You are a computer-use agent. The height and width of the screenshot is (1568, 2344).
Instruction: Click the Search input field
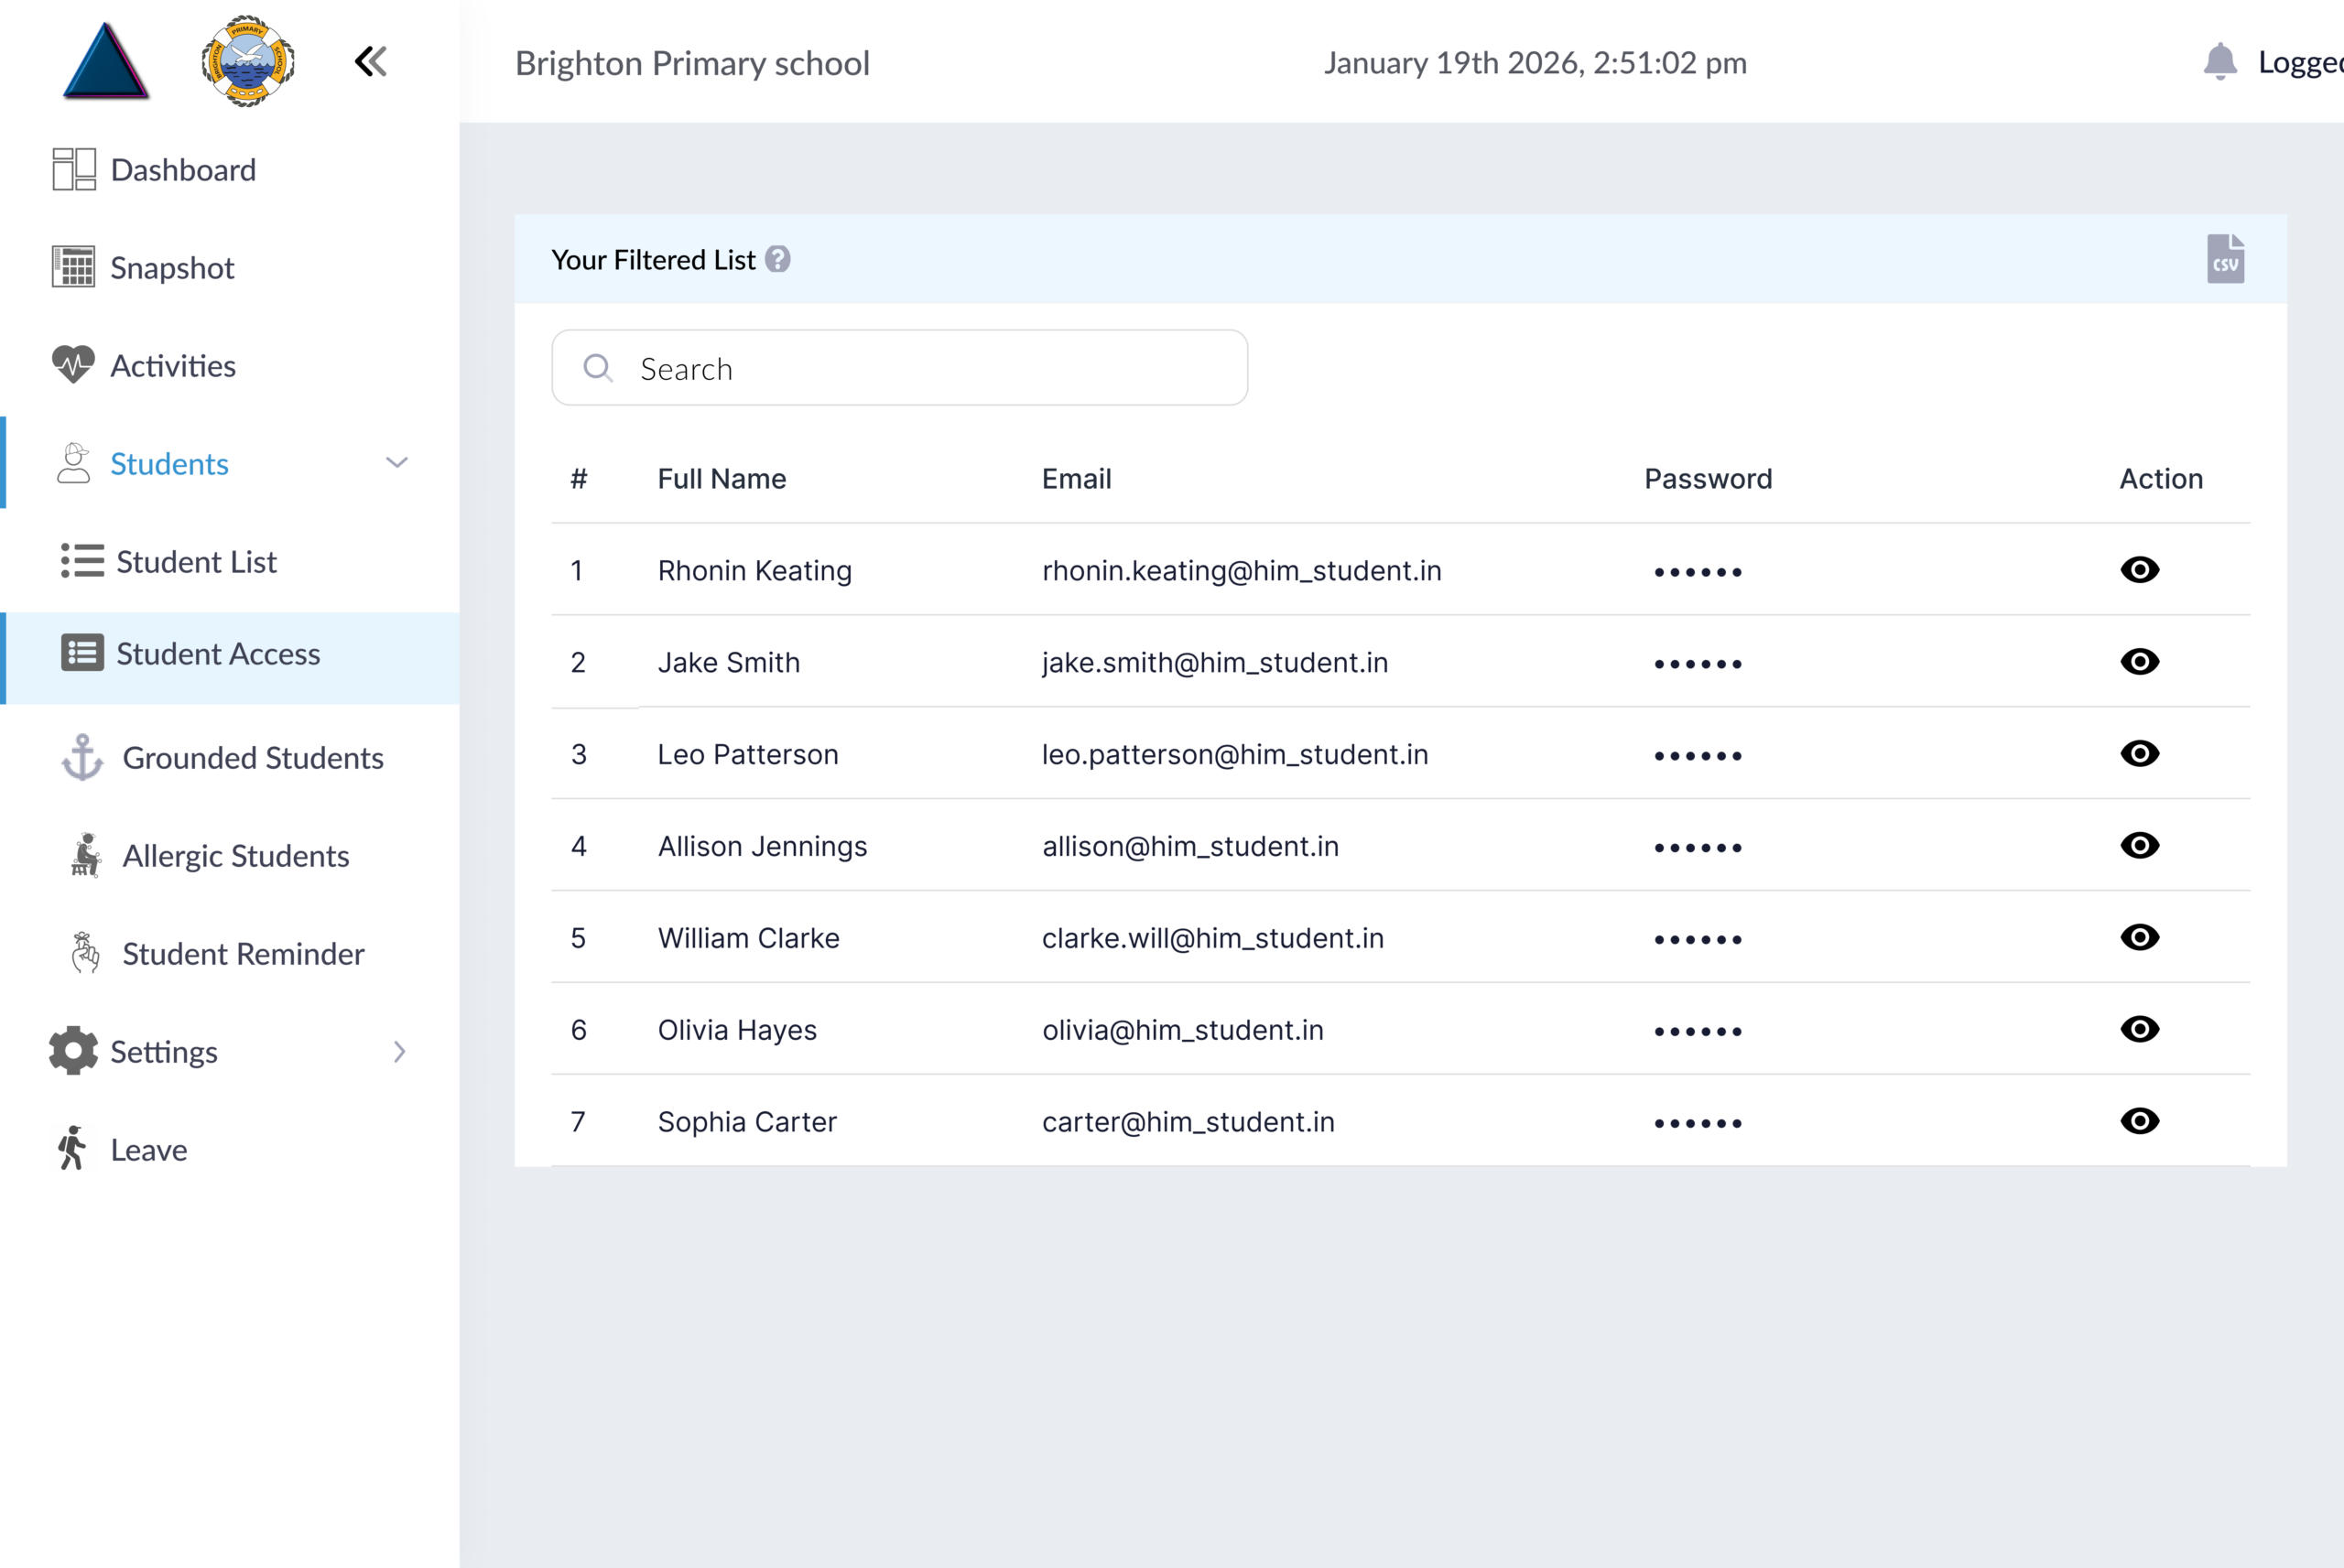pos(900,368)
